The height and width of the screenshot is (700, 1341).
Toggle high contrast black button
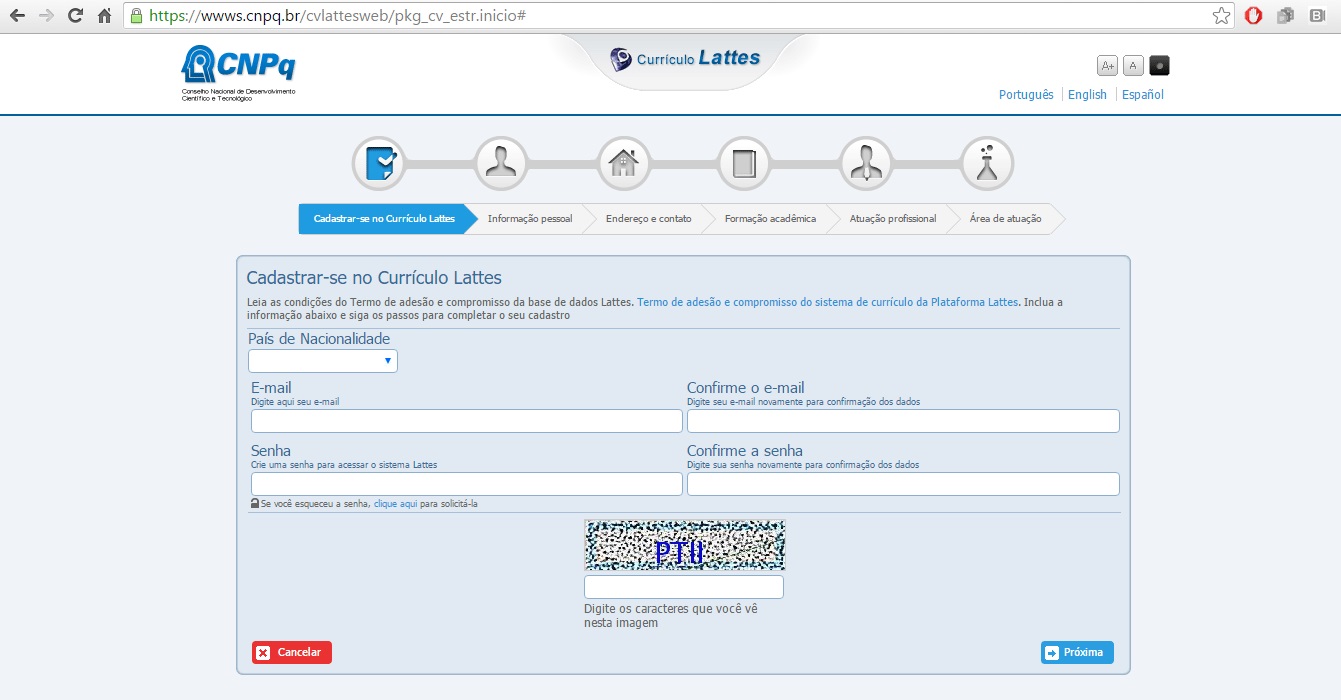[1159, 66]
